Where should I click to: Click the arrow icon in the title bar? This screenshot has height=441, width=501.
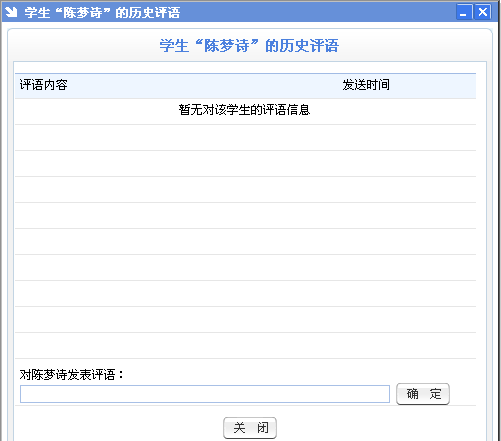click(x=11, y=12)
